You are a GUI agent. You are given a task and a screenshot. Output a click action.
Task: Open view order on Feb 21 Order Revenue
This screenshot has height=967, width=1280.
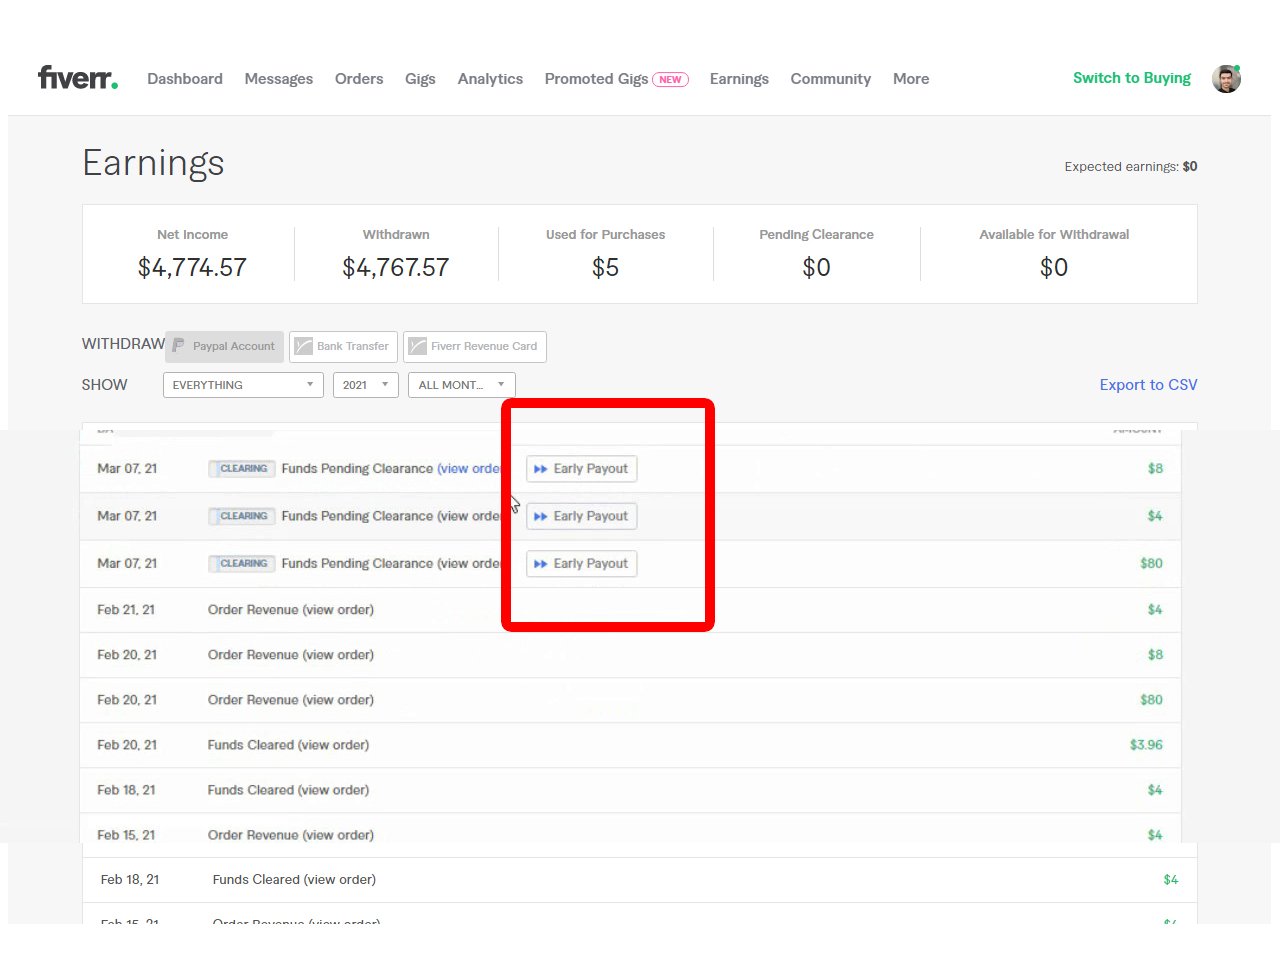point(338,610)
